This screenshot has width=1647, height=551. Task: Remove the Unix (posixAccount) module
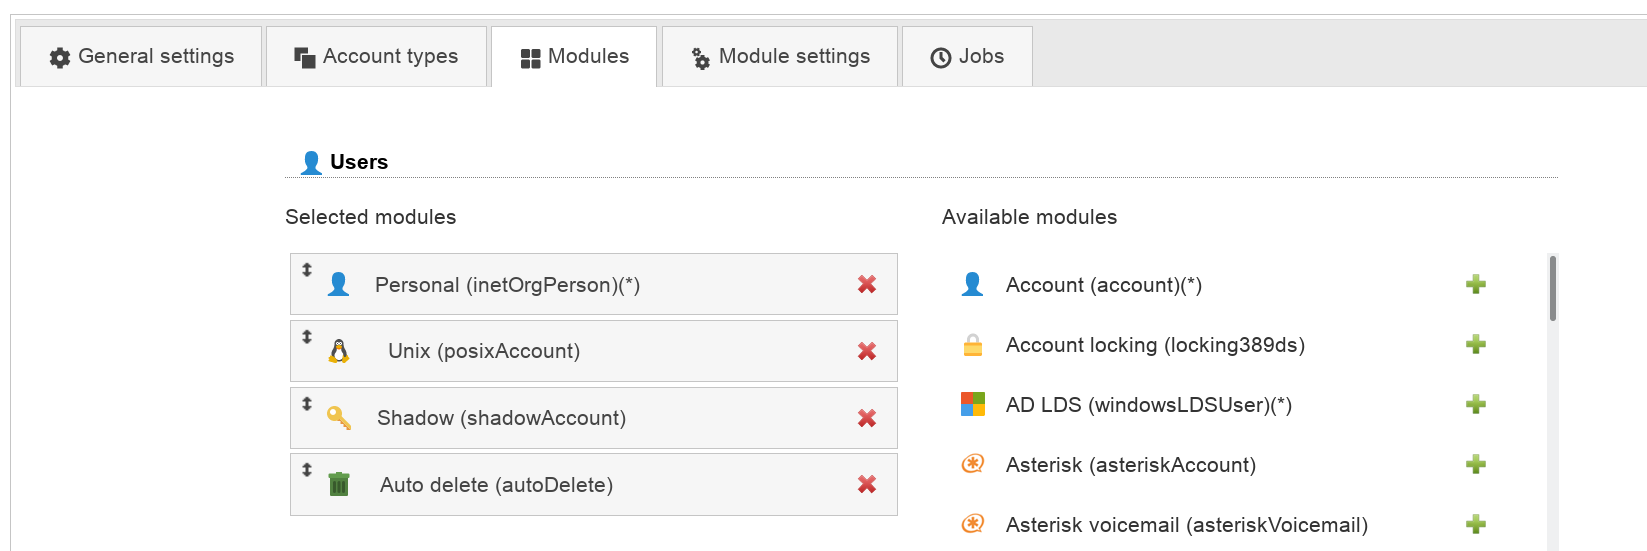(867, 352)
